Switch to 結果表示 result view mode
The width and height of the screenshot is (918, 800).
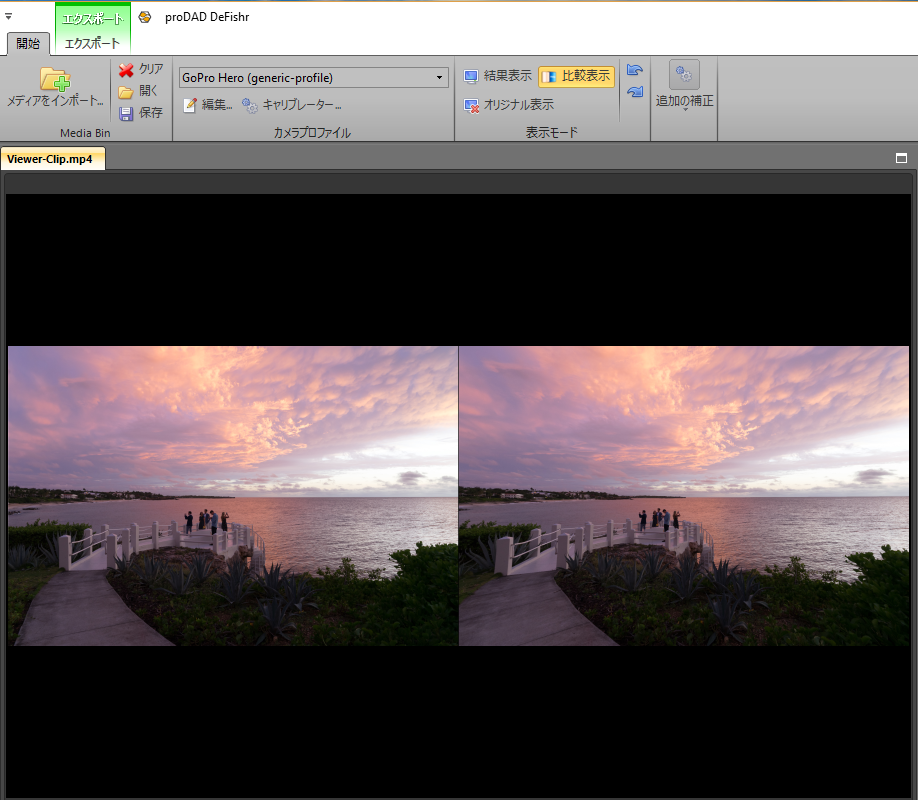[498, 77]
